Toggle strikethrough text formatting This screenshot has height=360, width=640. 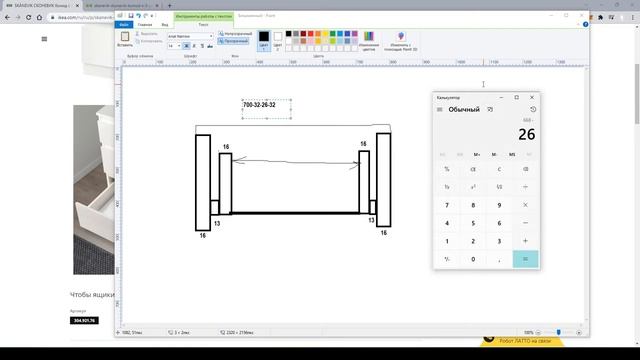210,46
